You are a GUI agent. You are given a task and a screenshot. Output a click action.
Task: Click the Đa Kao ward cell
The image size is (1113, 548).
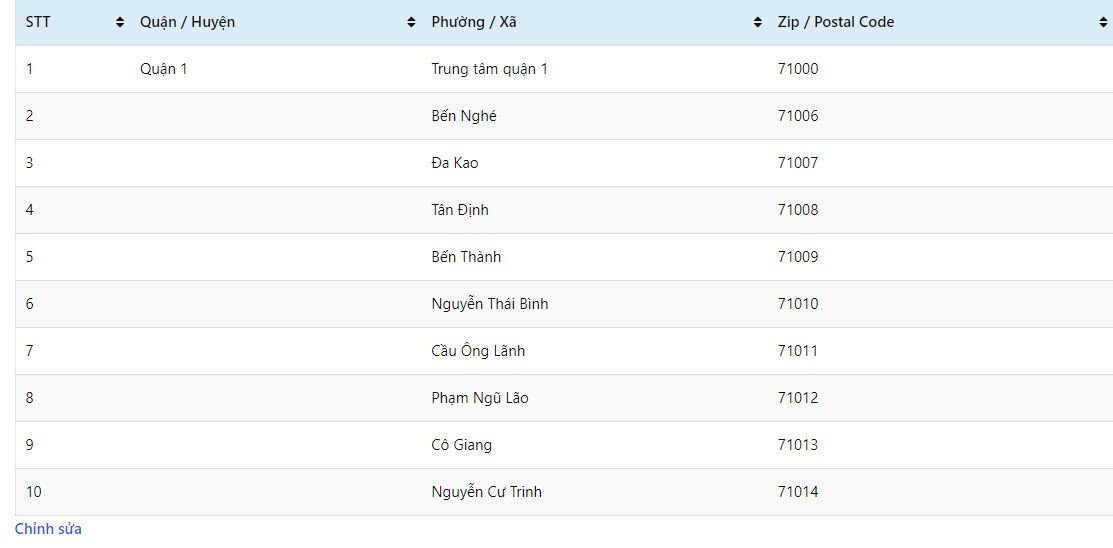point(455,163)
